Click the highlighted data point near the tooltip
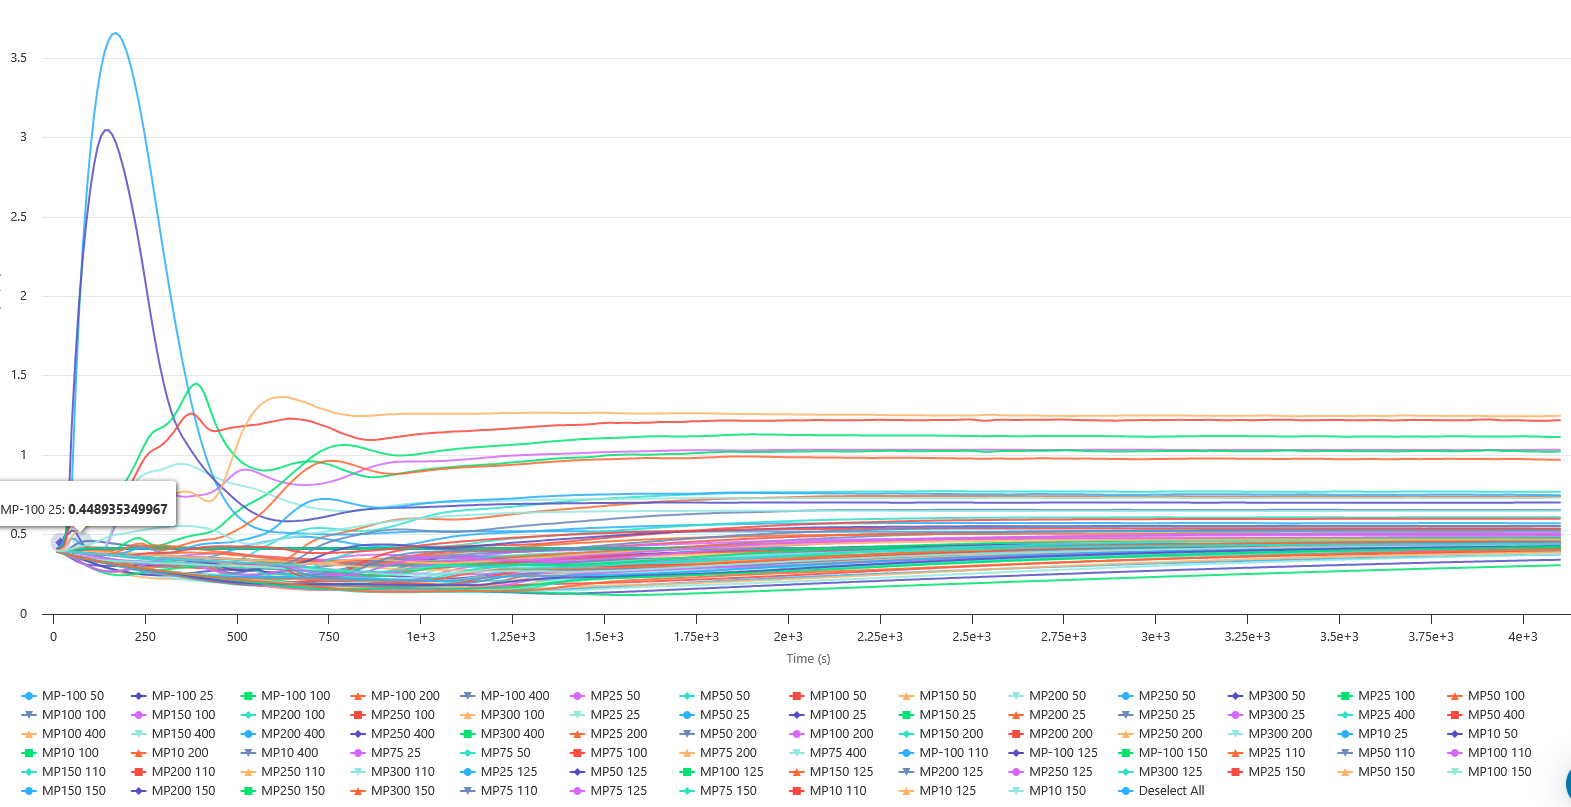The height and width of the screenshot is (807, 1571). 60,543
